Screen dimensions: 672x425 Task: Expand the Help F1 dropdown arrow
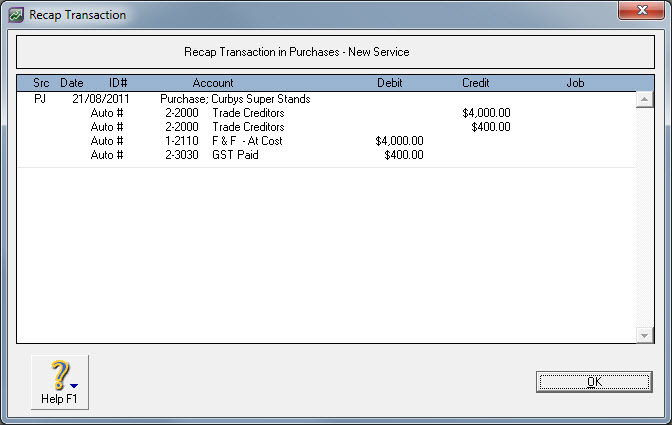(74, 386)
